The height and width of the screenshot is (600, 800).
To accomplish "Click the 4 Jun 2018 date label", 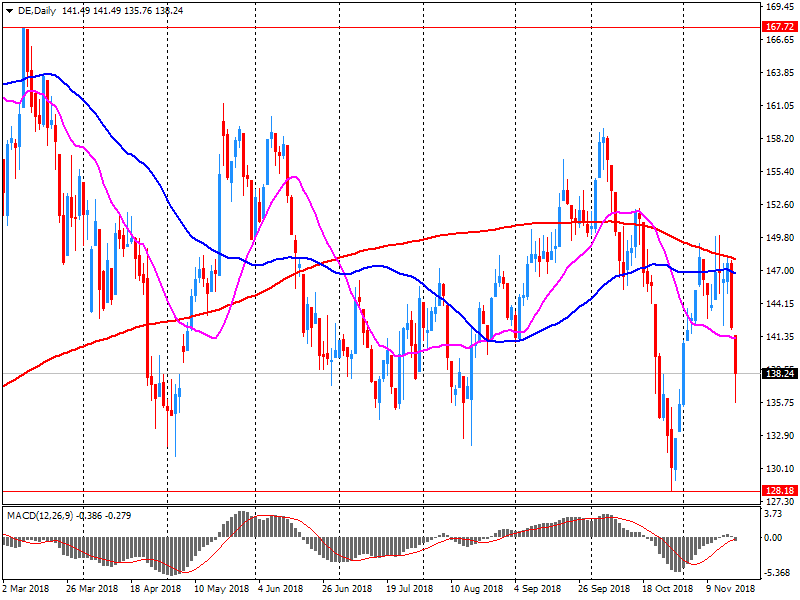I will pos(280,589).
